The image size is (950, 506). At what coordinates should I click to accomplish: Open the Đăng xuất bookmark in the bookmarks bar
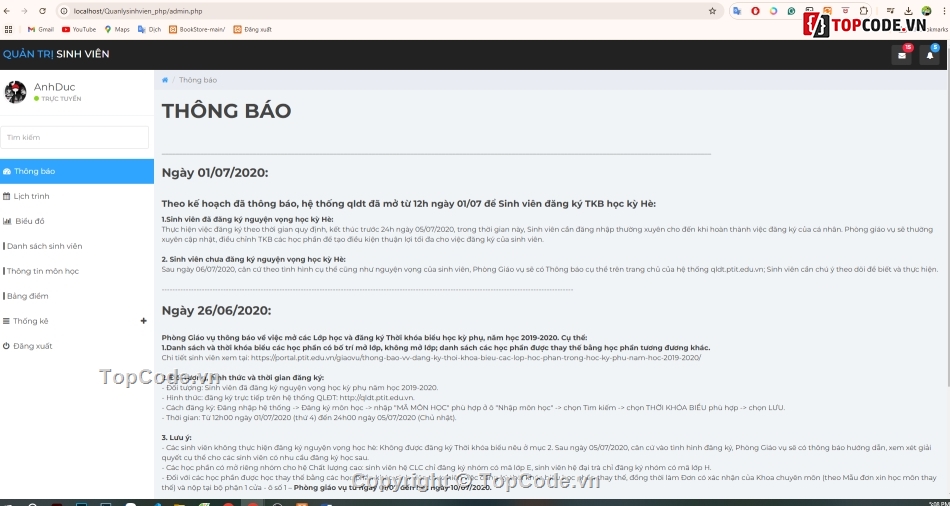pos(253,29)
